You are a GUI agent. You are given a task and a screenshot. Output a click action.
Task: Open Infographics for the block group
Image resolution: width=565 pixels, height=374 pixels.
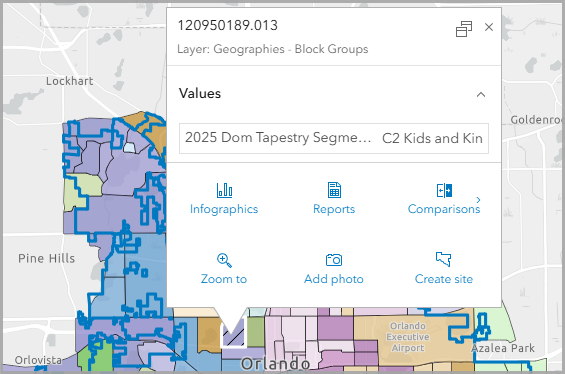tap(224, 199)
